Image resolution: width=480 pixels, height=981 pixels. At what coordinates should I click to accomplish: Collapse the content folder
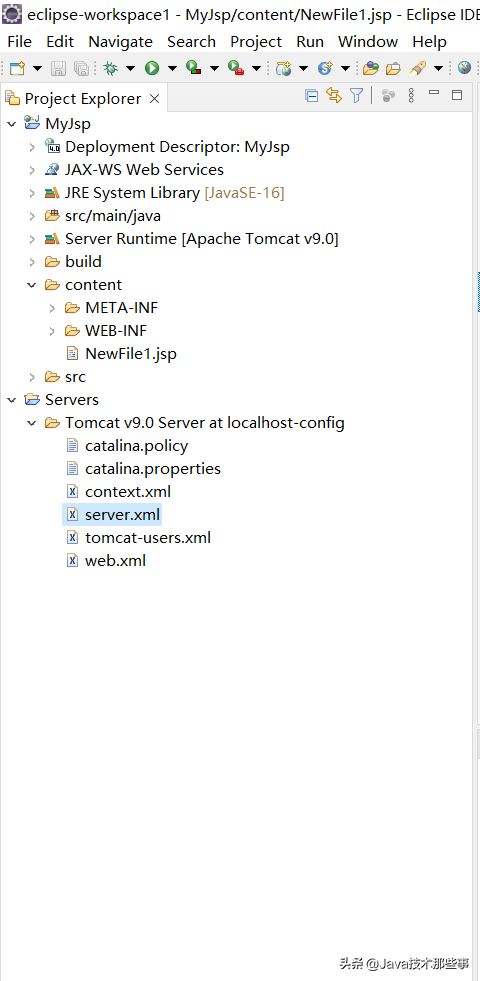[x=32, y=285]
